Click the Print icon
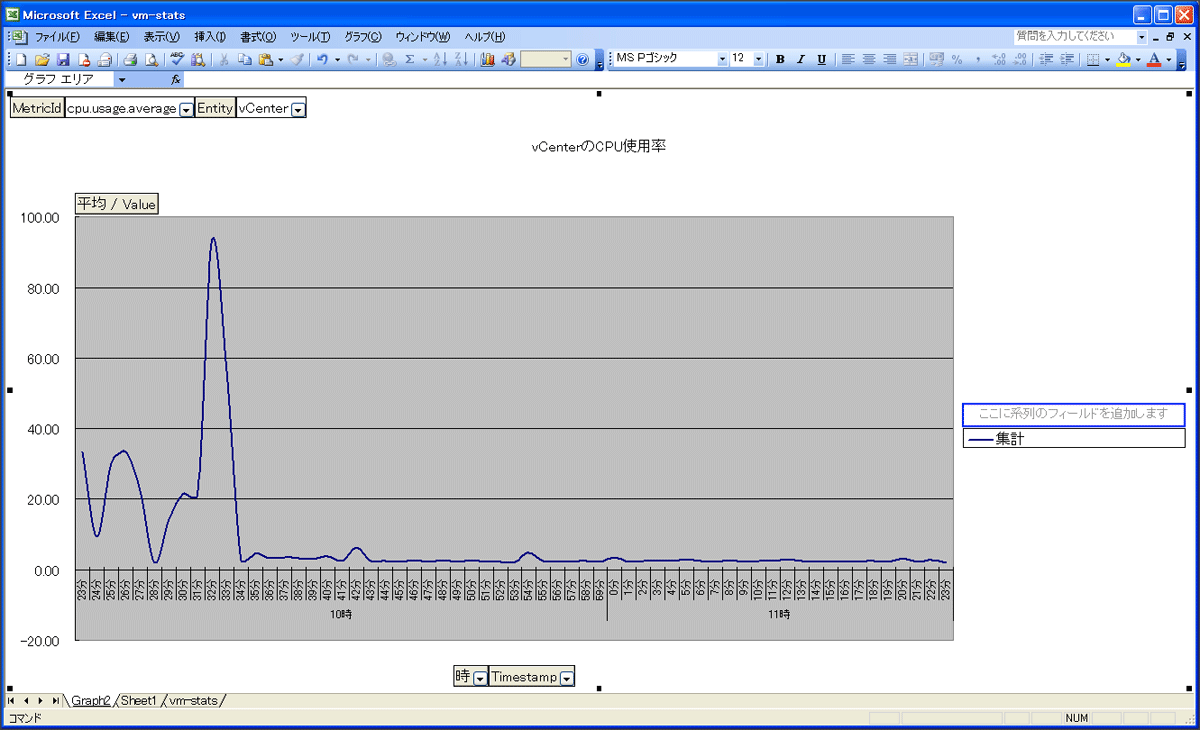This screenshot has height=730, width=1200. pos(130,60)
